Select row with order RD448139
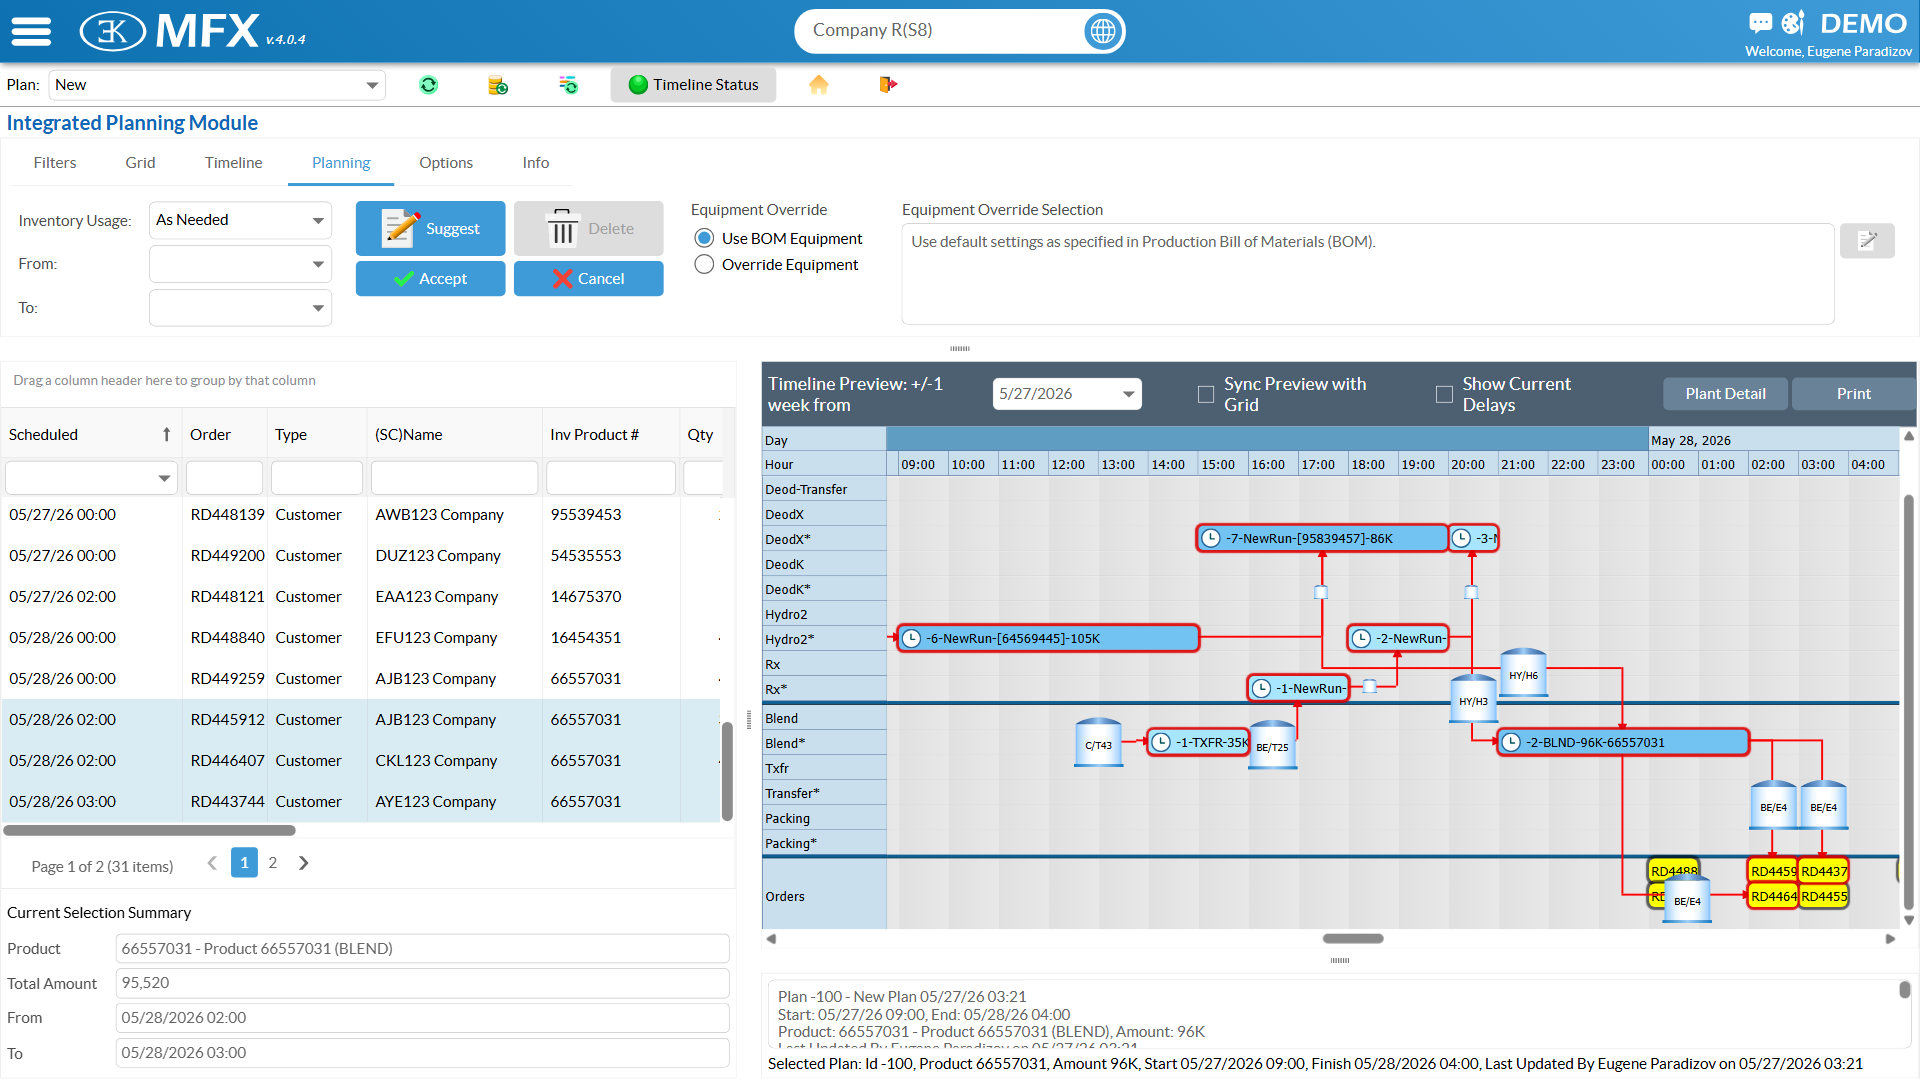 [x=361, y=514]
